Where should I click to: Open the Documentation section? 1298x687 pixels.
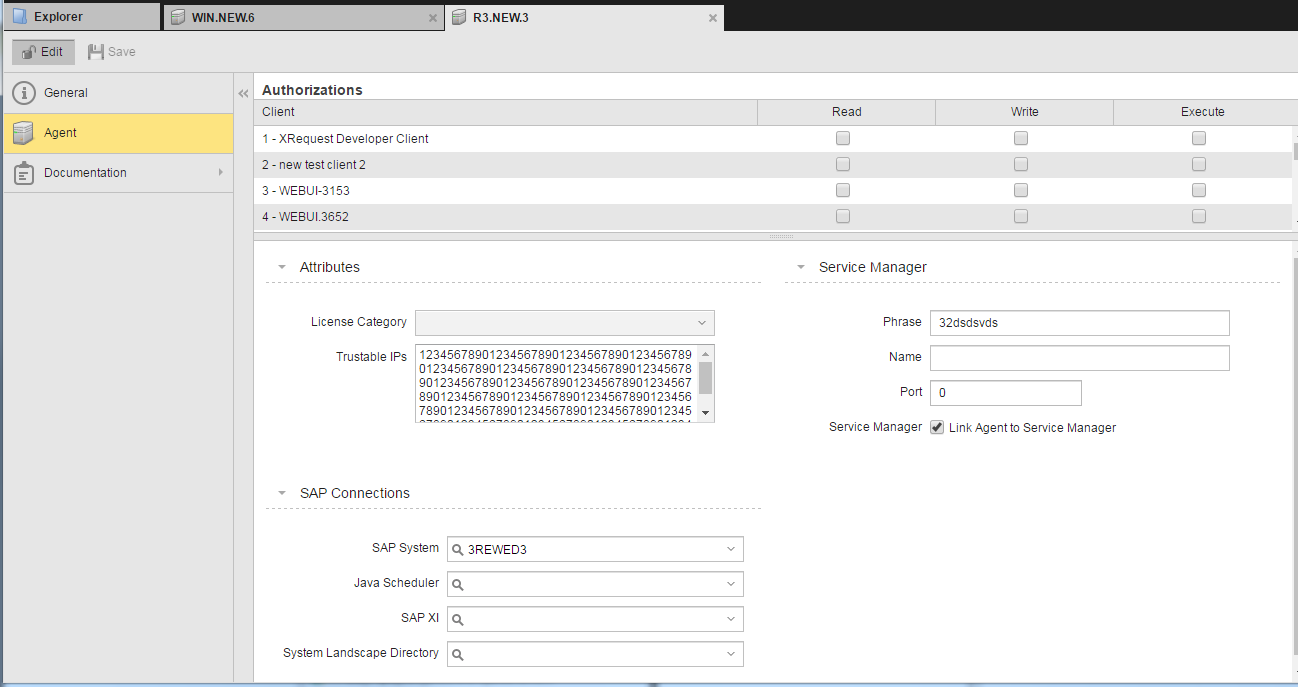coord(118,173)
